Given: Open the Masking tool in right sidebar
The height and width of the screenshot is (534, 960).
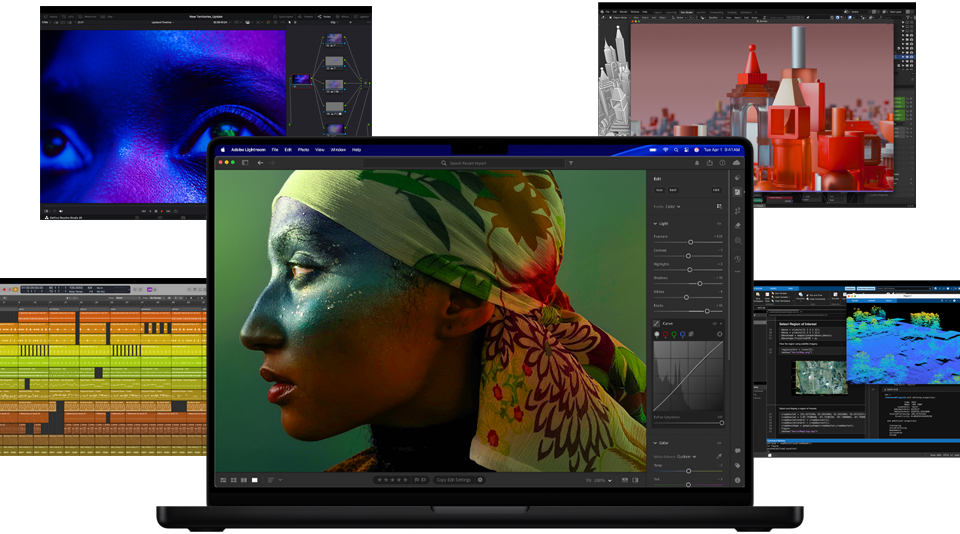Looking at the screenshot, I should pos(737,241).
